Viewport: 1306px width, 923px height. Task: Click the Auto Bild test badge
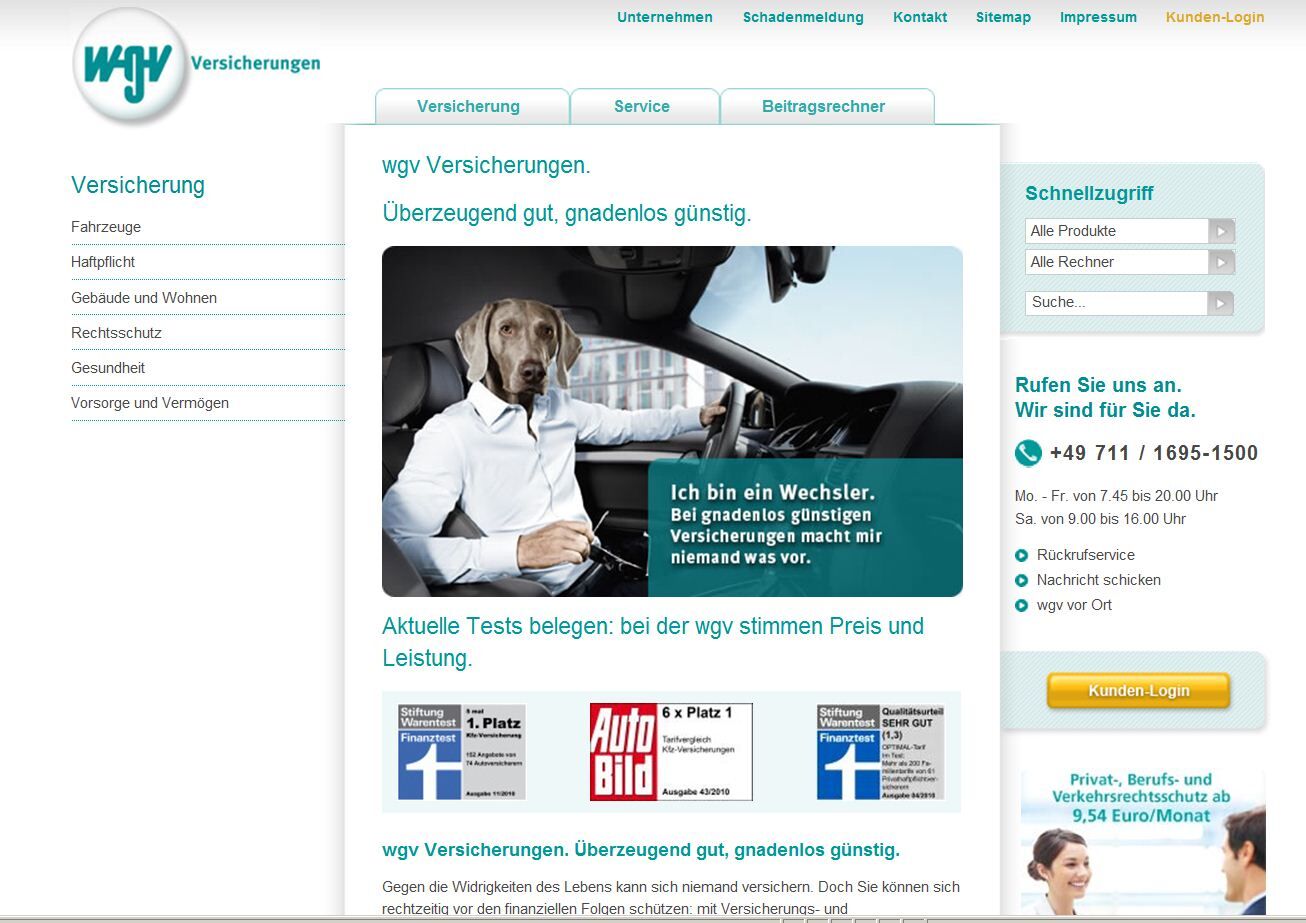coord(671,752)
